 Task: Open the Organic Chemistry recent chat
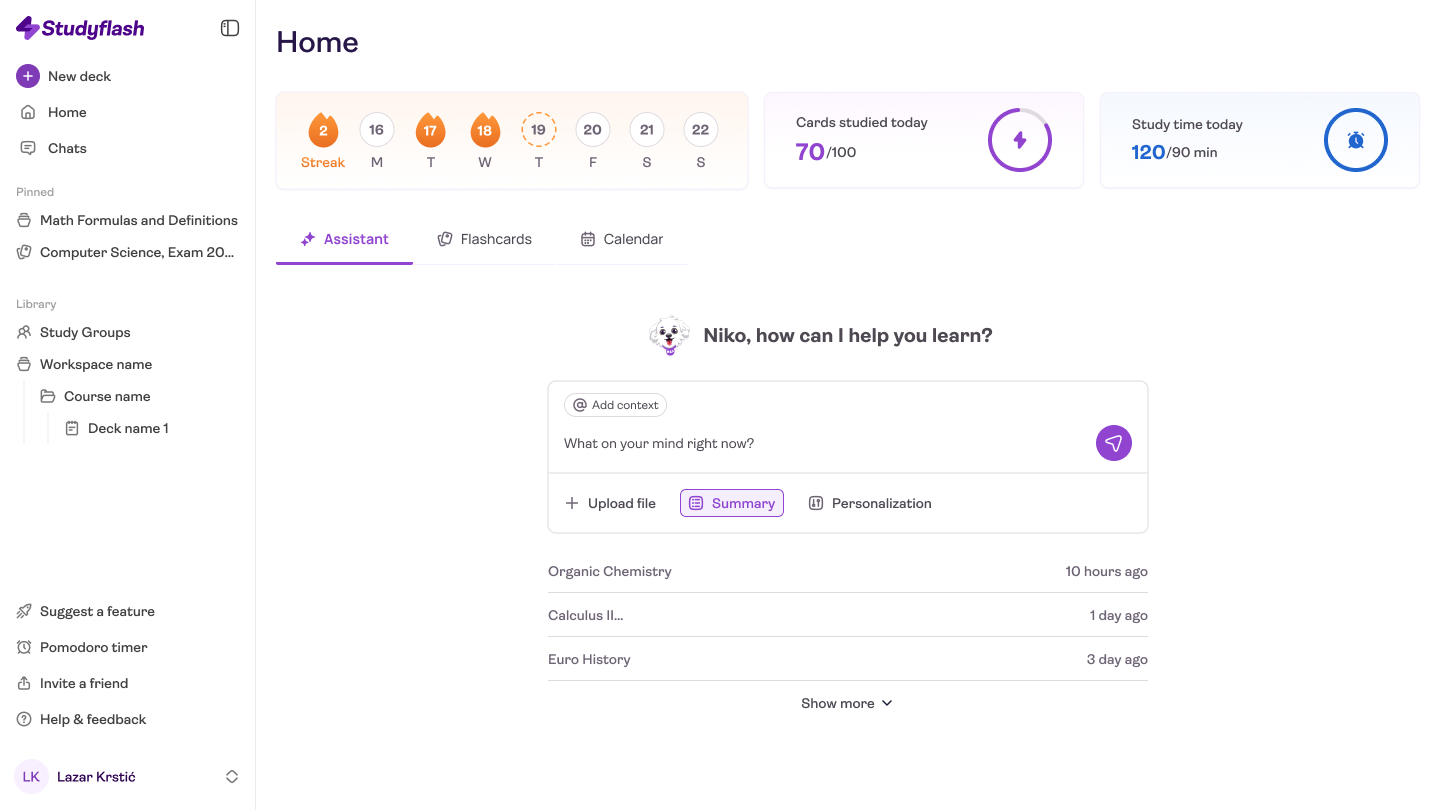tap(609, 571)
